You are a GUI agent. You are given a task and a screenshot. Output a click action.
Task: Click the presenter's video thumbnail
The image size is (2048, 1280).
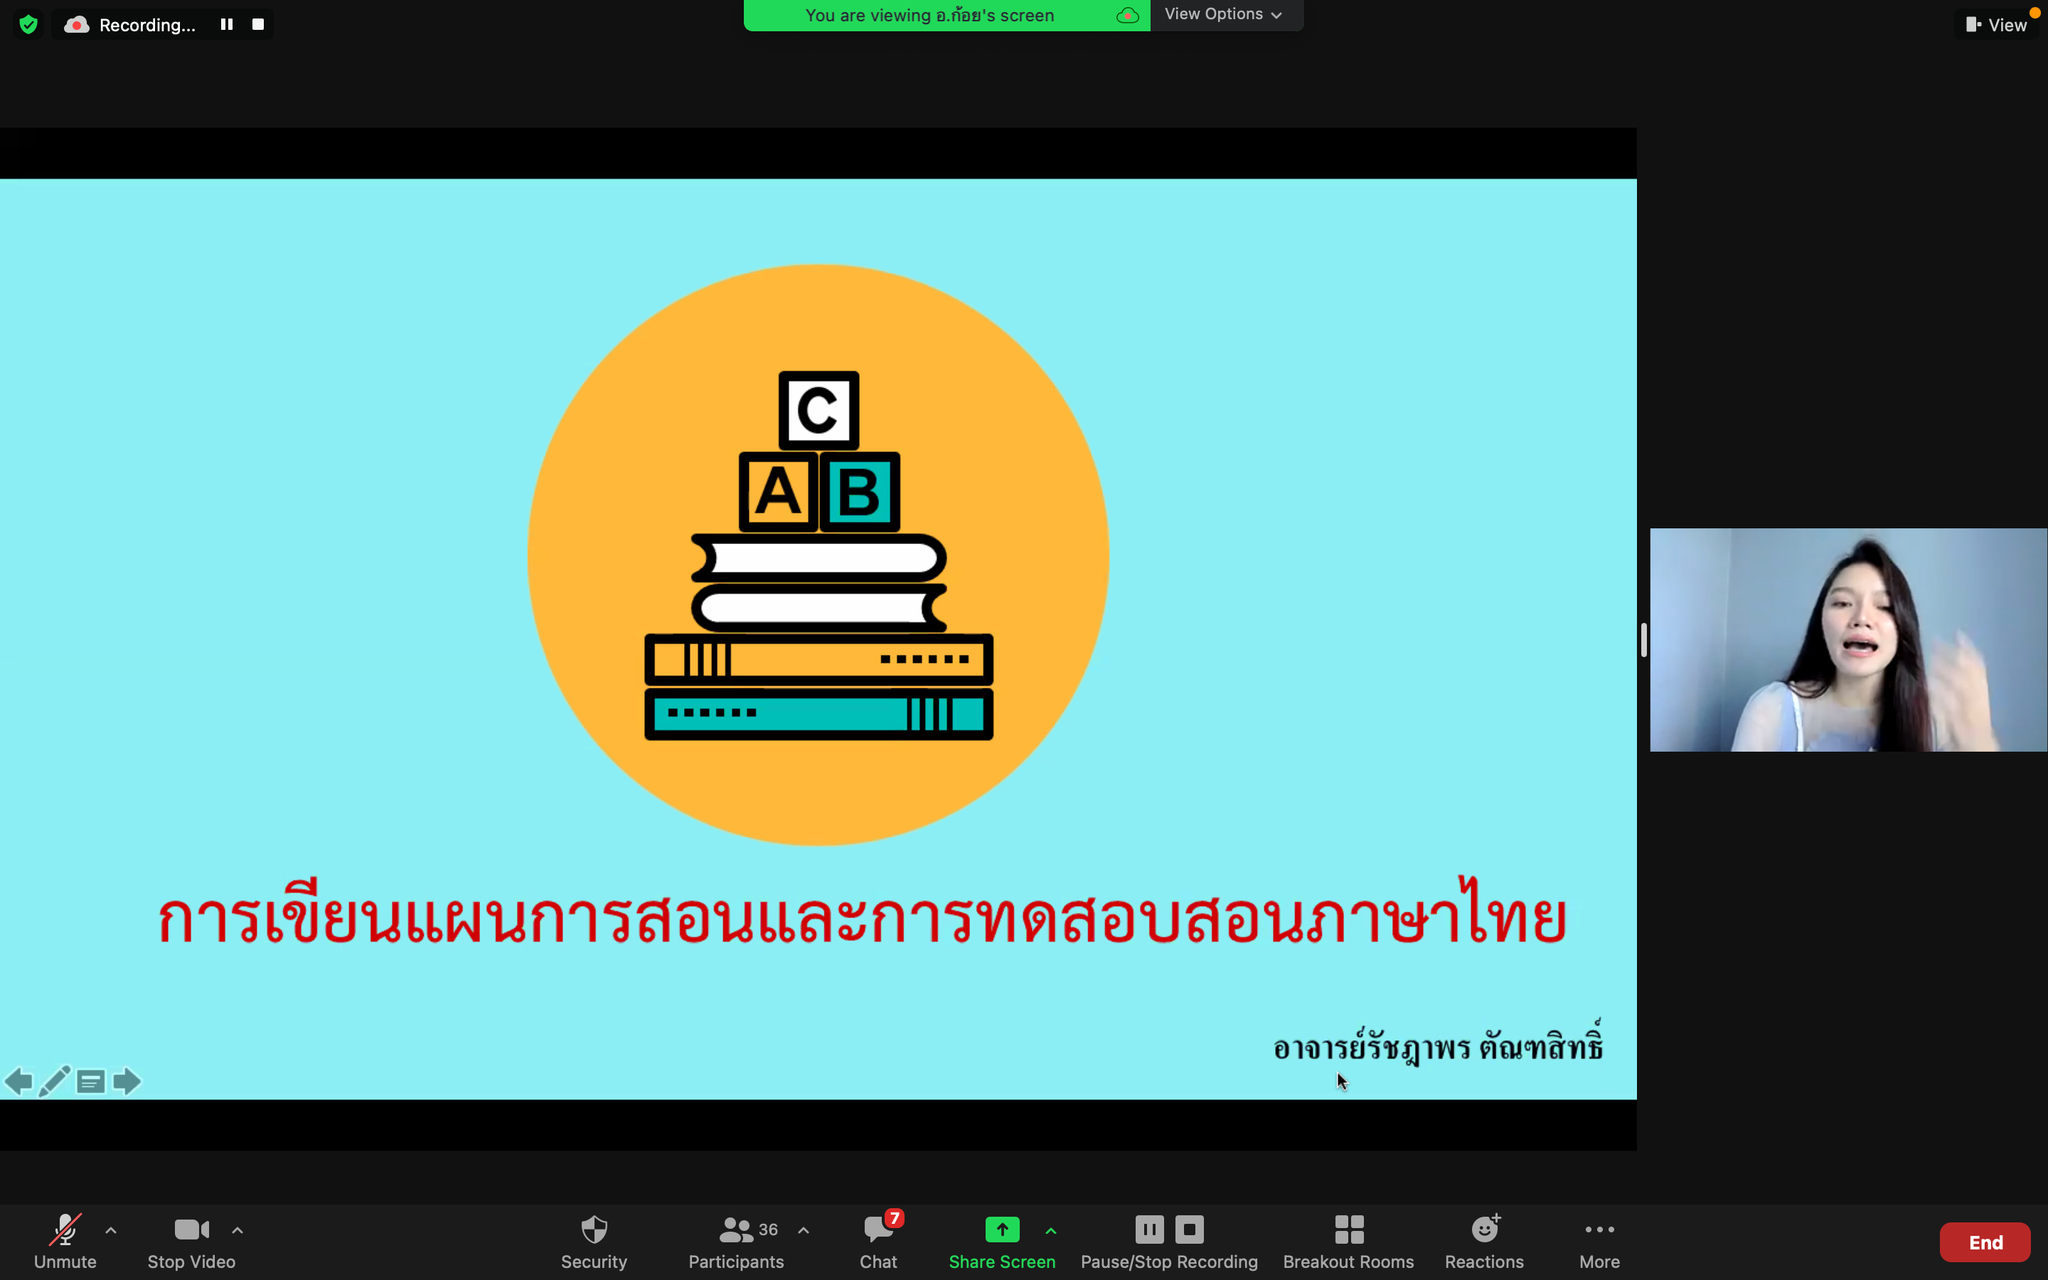(1848, 640)
